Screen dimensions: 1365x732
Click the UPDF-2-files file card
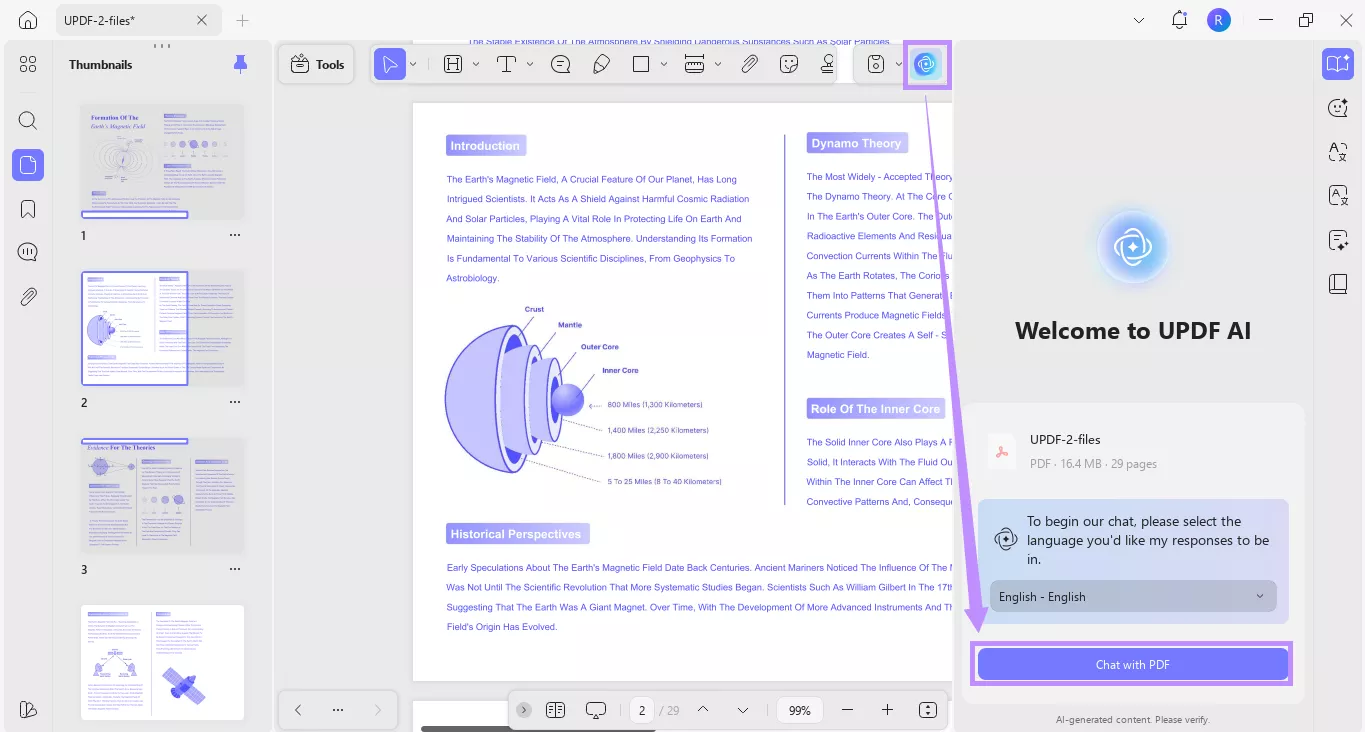click(1133, 451)
